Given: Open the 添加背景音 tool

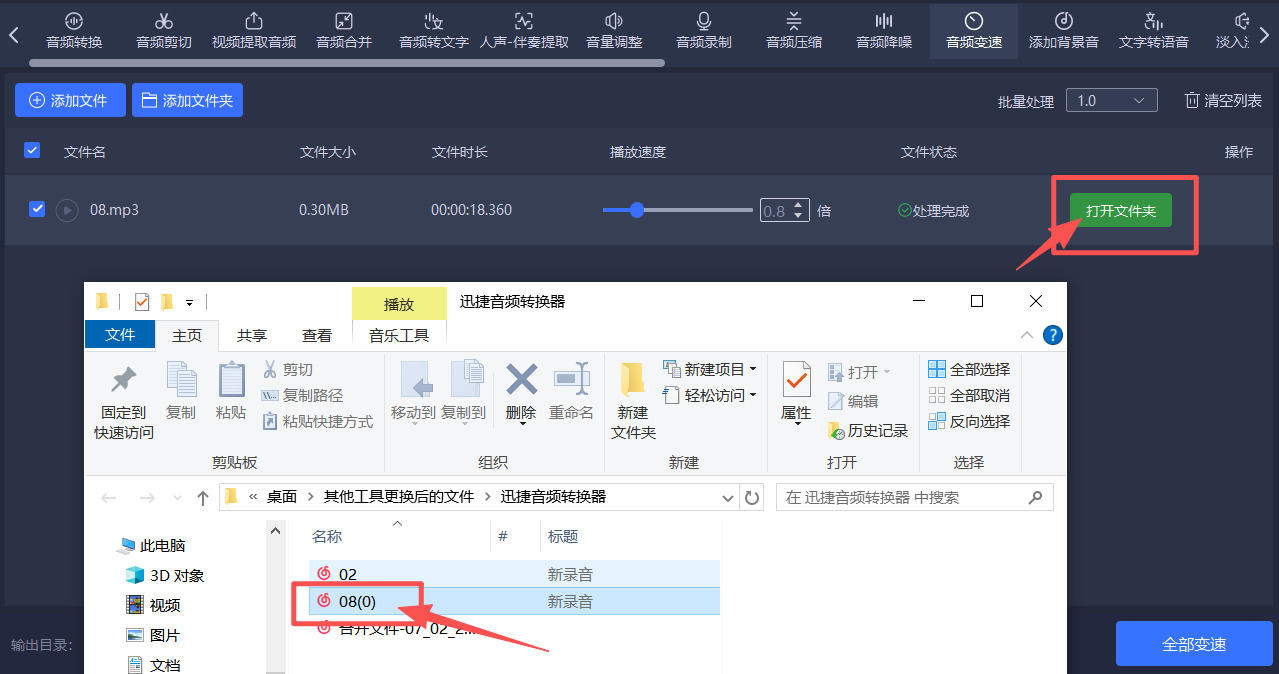Looking at the screenshot, I should tap(1063, 30).
